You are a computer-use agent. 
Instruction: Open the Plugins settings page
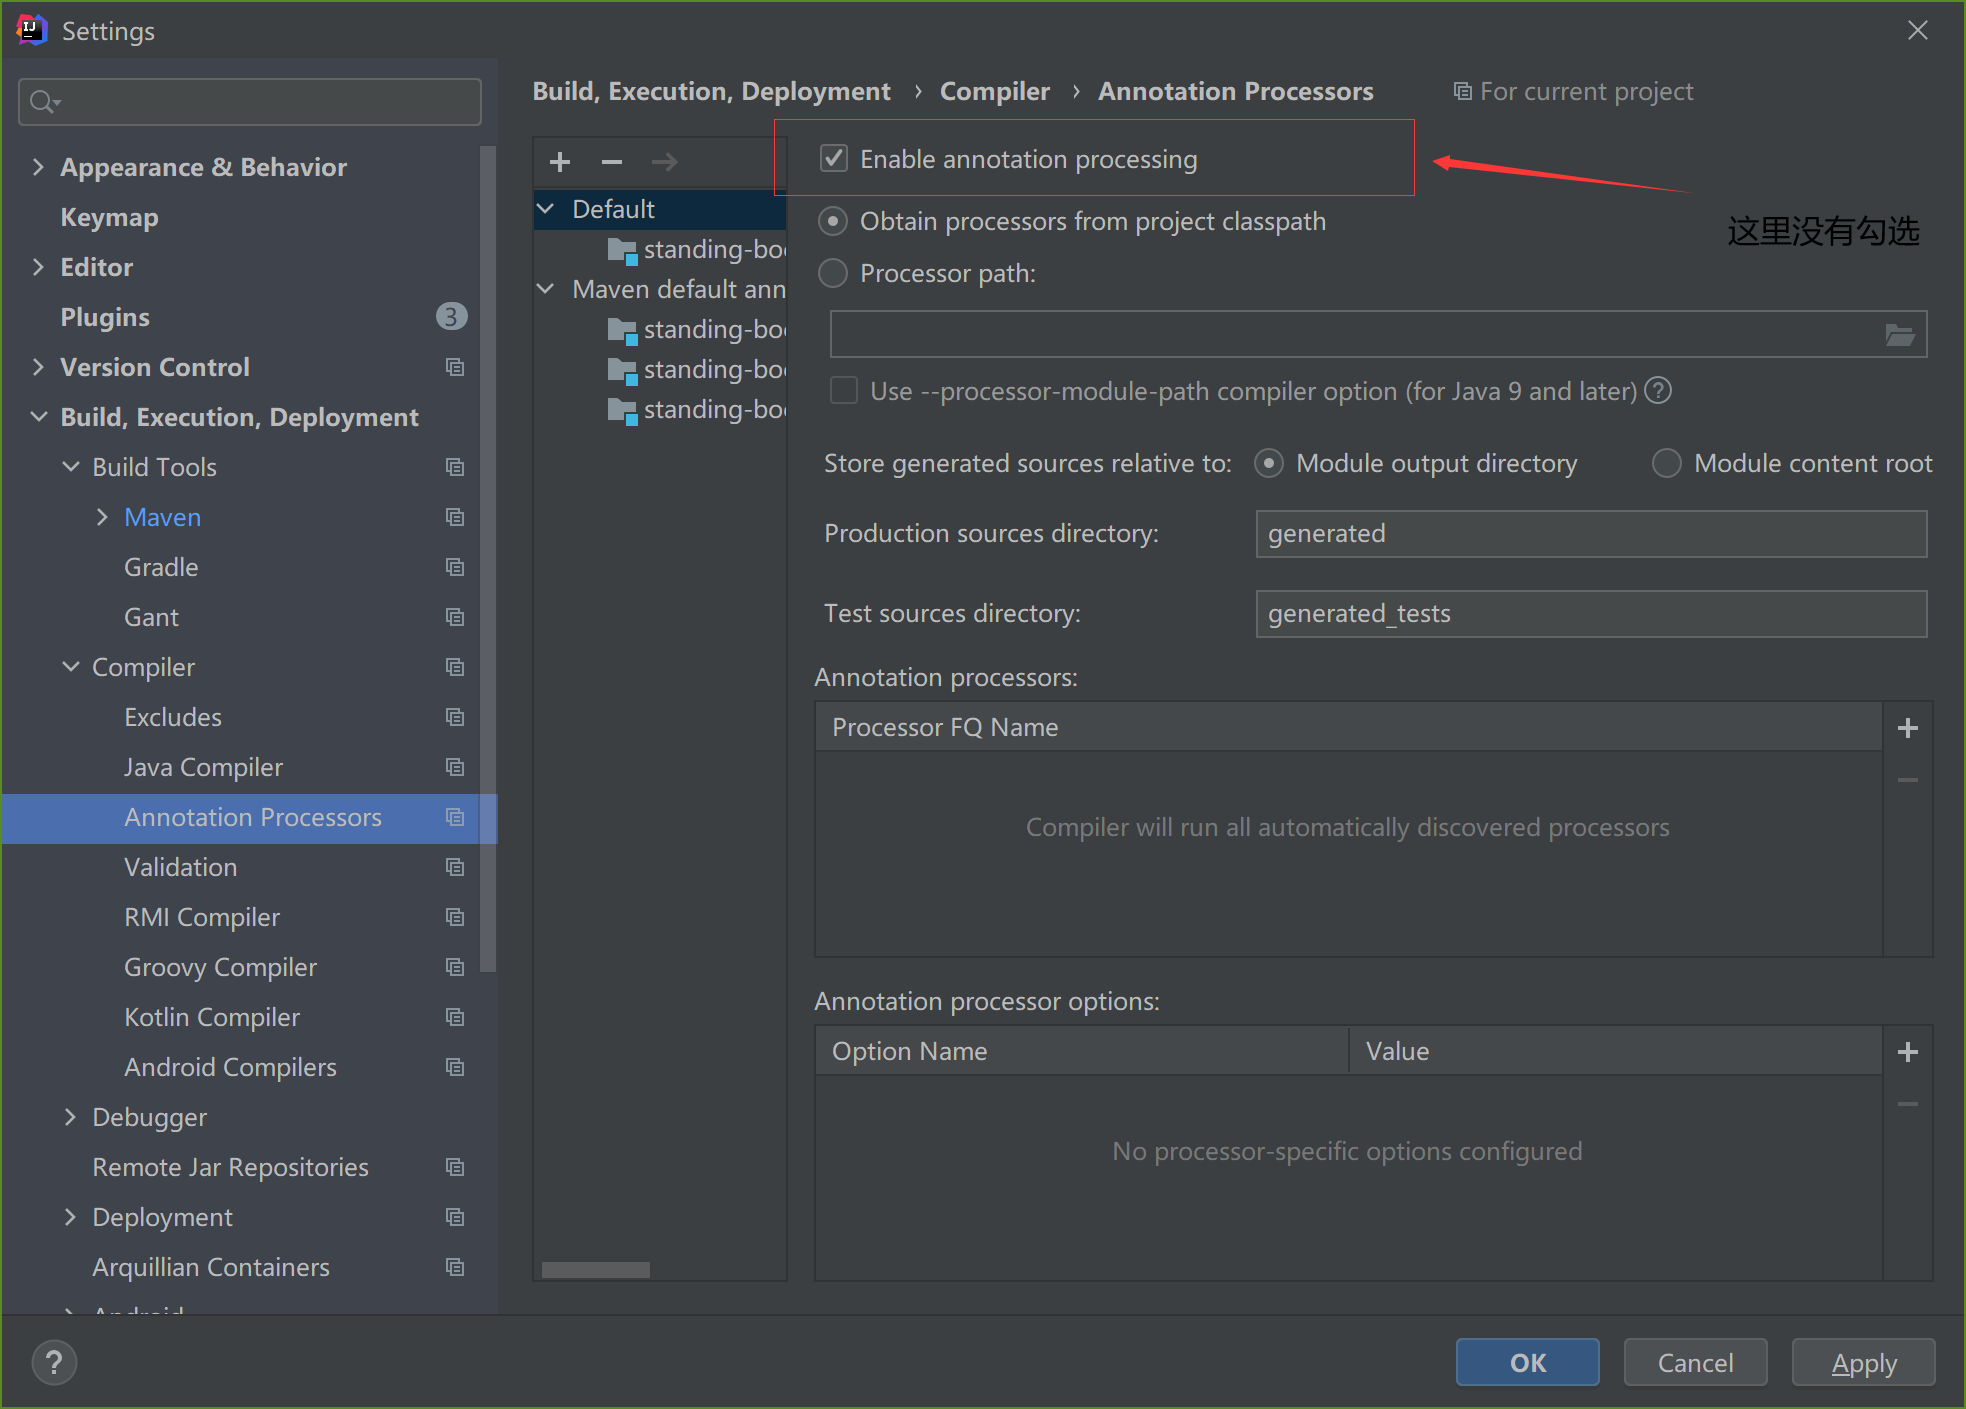coord(105,317)
